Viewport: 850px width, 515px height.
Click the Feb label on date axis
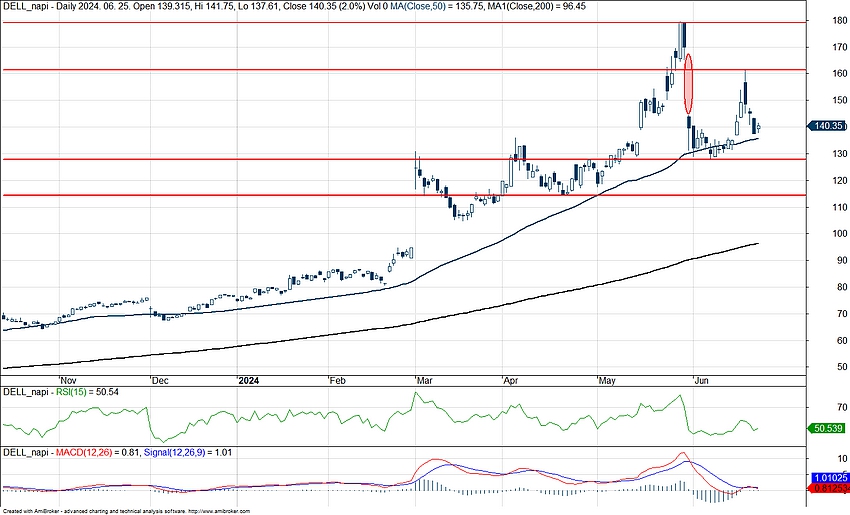[337, 381]
